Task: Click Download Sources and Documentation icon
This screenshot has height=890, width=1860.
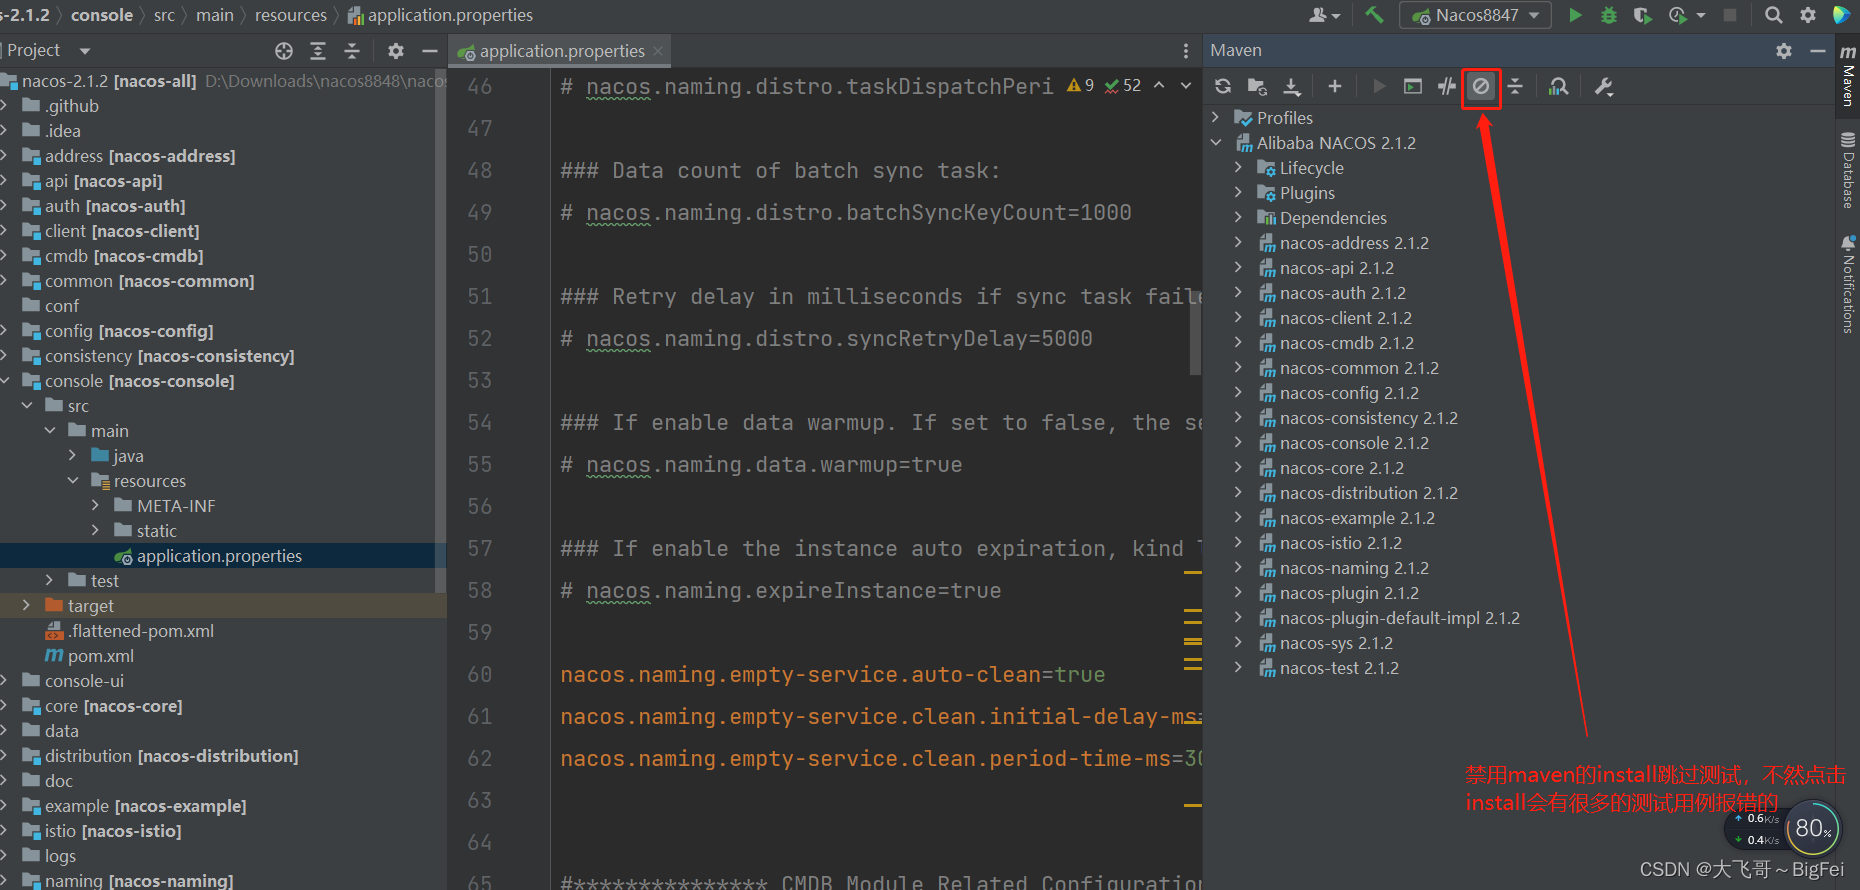Action: coord(1292,87)
